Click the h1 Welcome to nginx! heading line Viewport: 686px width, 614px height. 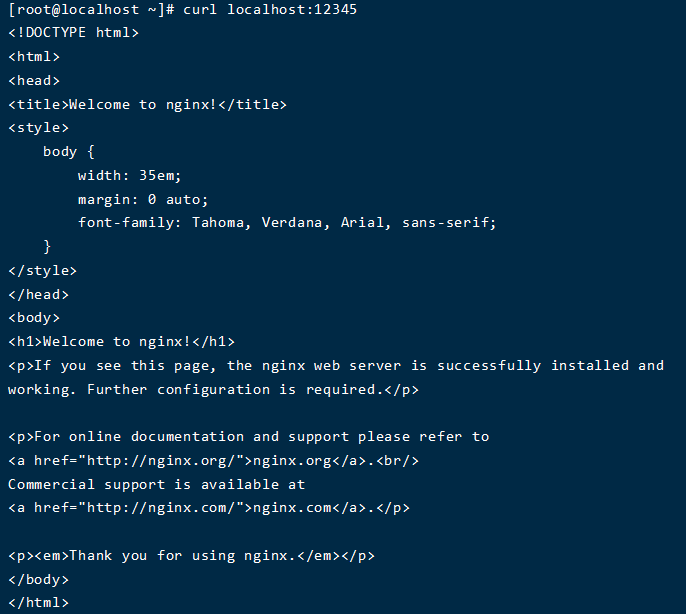click(121, 341)
